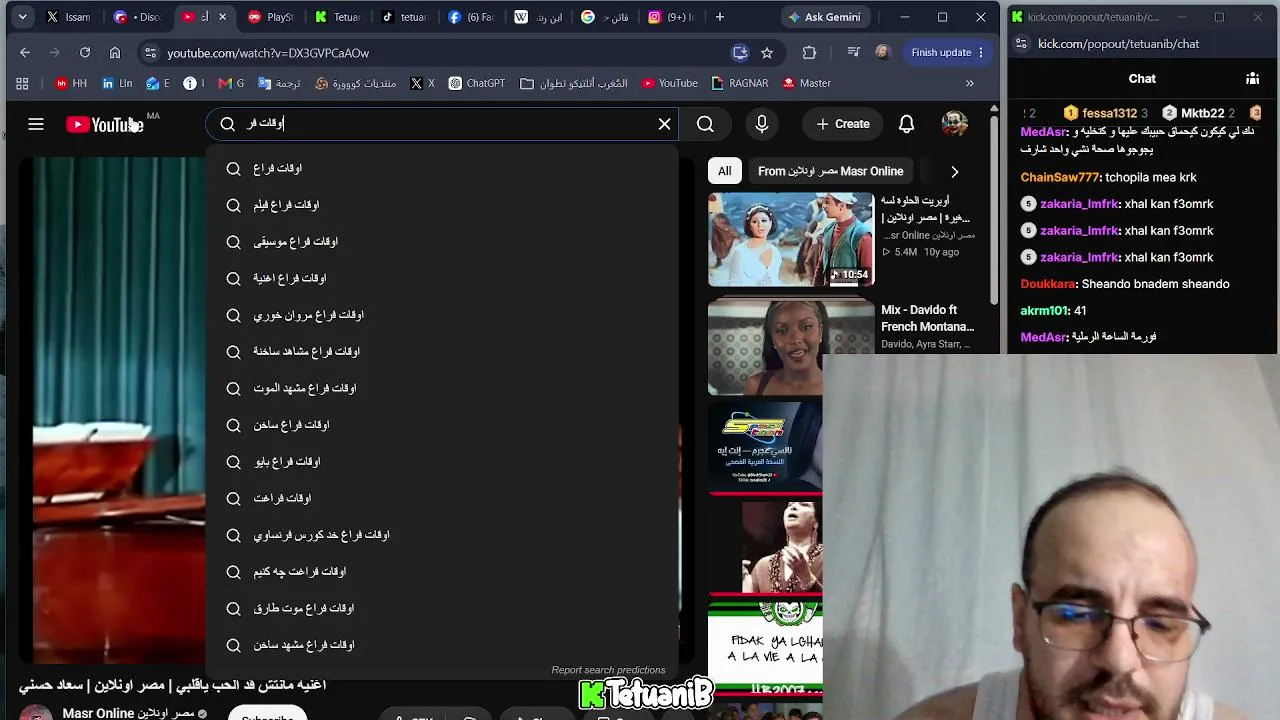Click ChainSaw777 username in Kick chat
This screenshot has height=720, width=1280.
tap(1060, 177)
